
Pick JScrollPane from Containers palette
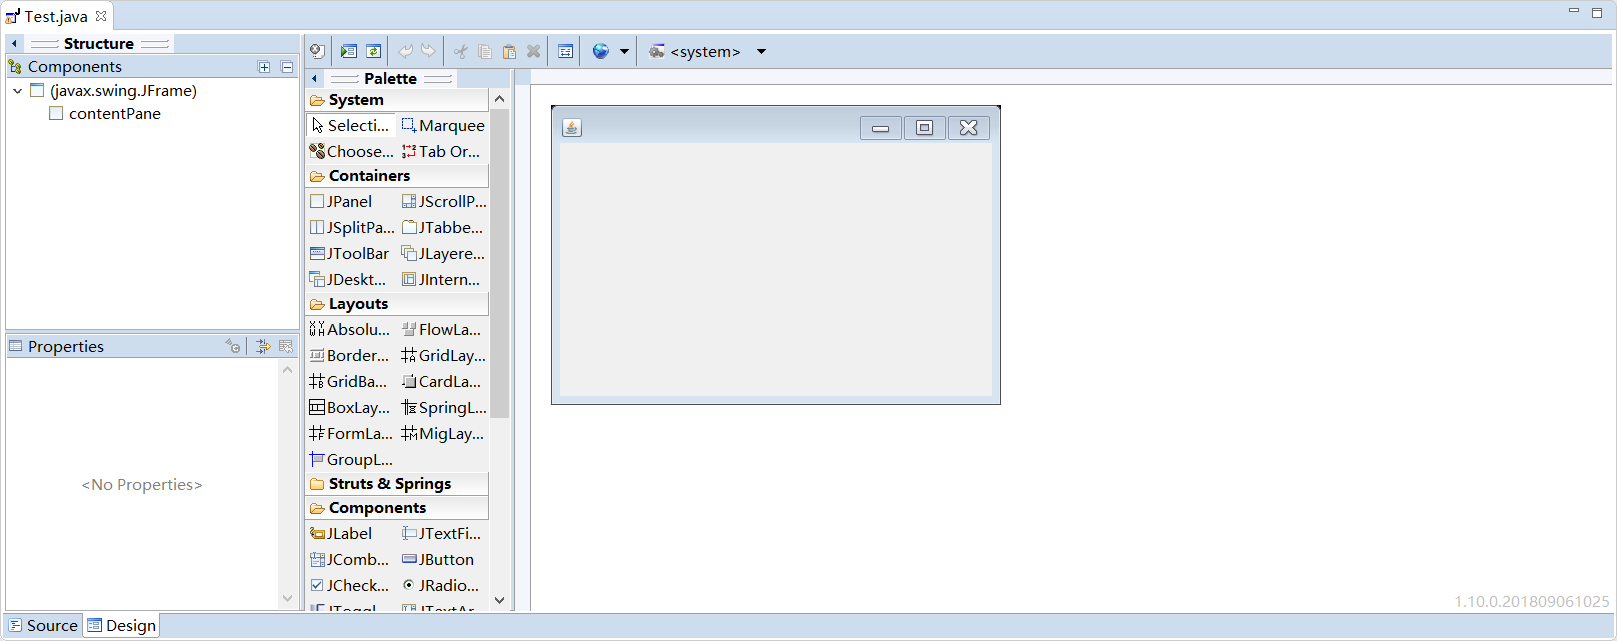(443, 201)
